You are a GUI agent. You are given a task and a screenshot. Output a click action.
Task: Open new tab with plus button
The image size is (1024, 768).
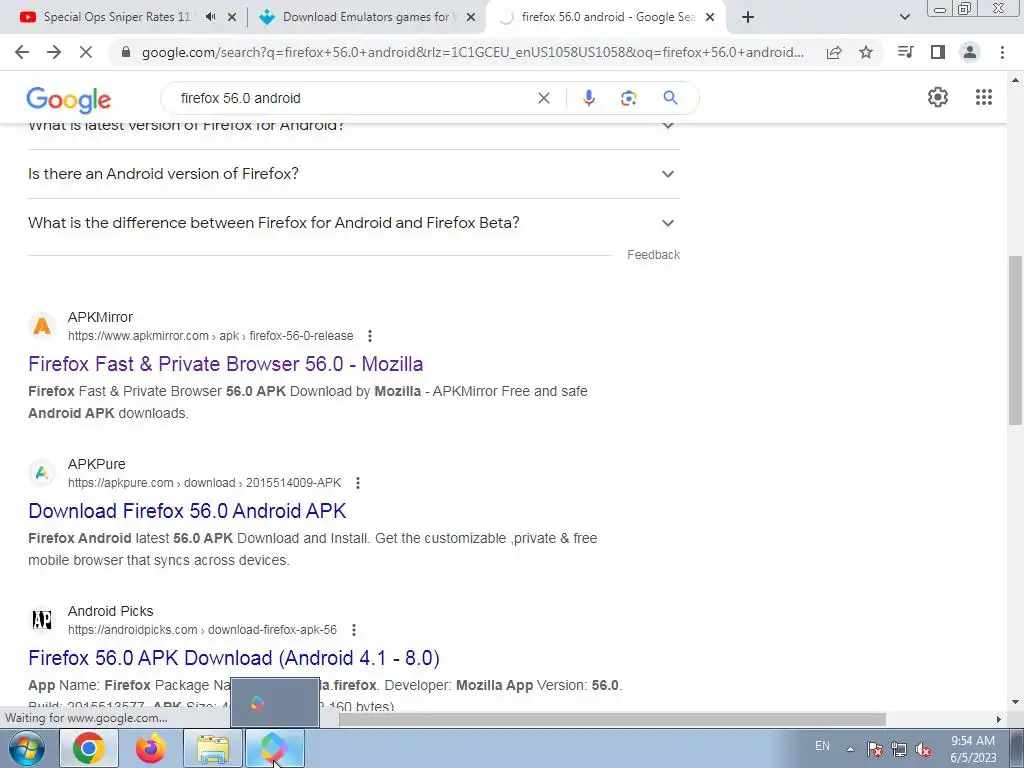pyautogui.click(x=748, y=17)
